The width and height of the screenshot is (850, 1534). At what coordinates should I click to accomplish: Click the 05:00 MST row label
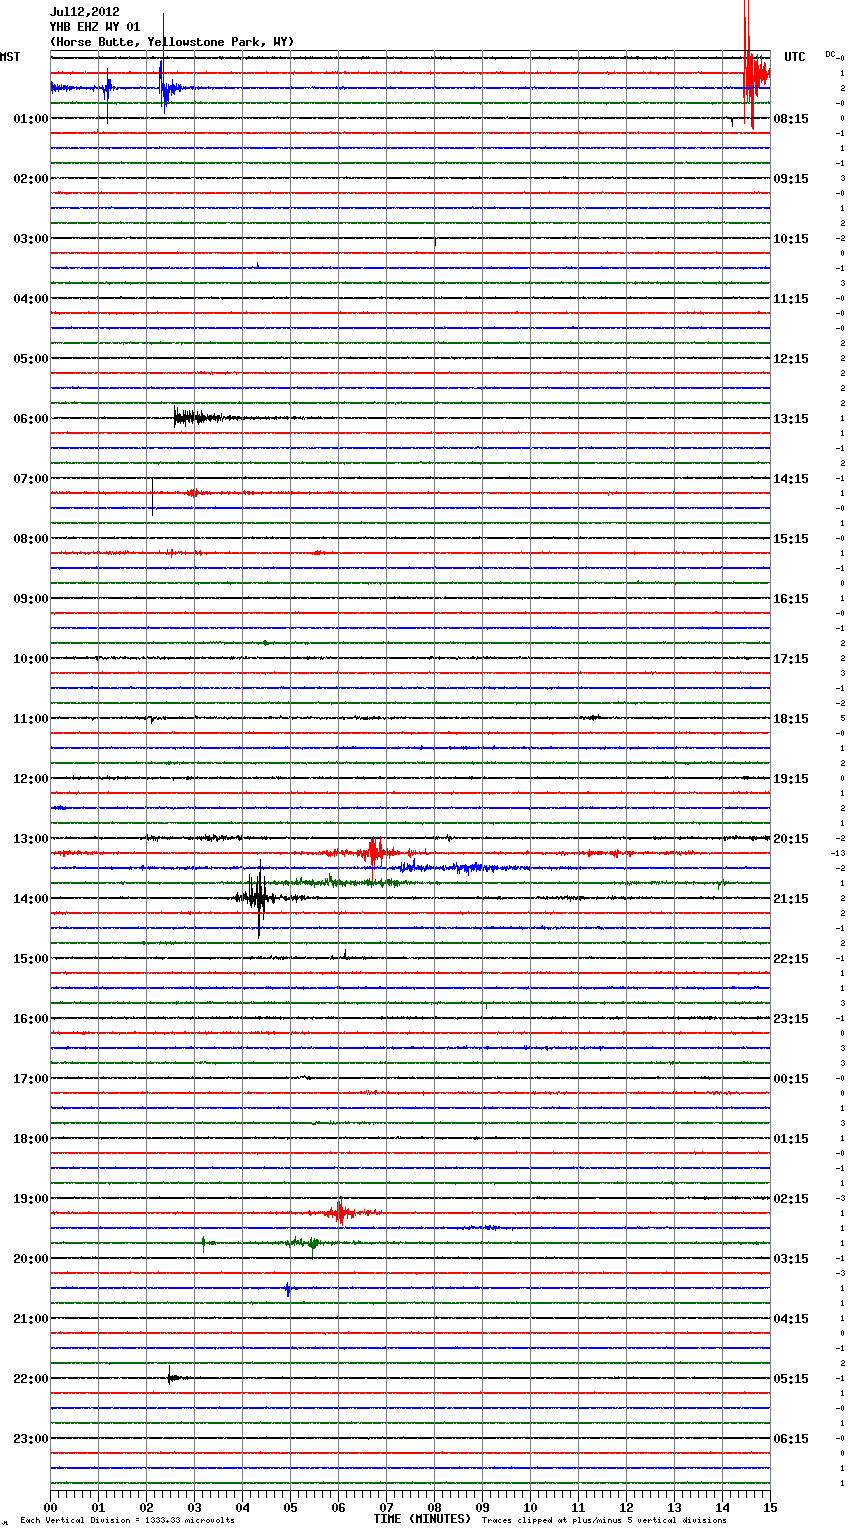click(30, 359)
